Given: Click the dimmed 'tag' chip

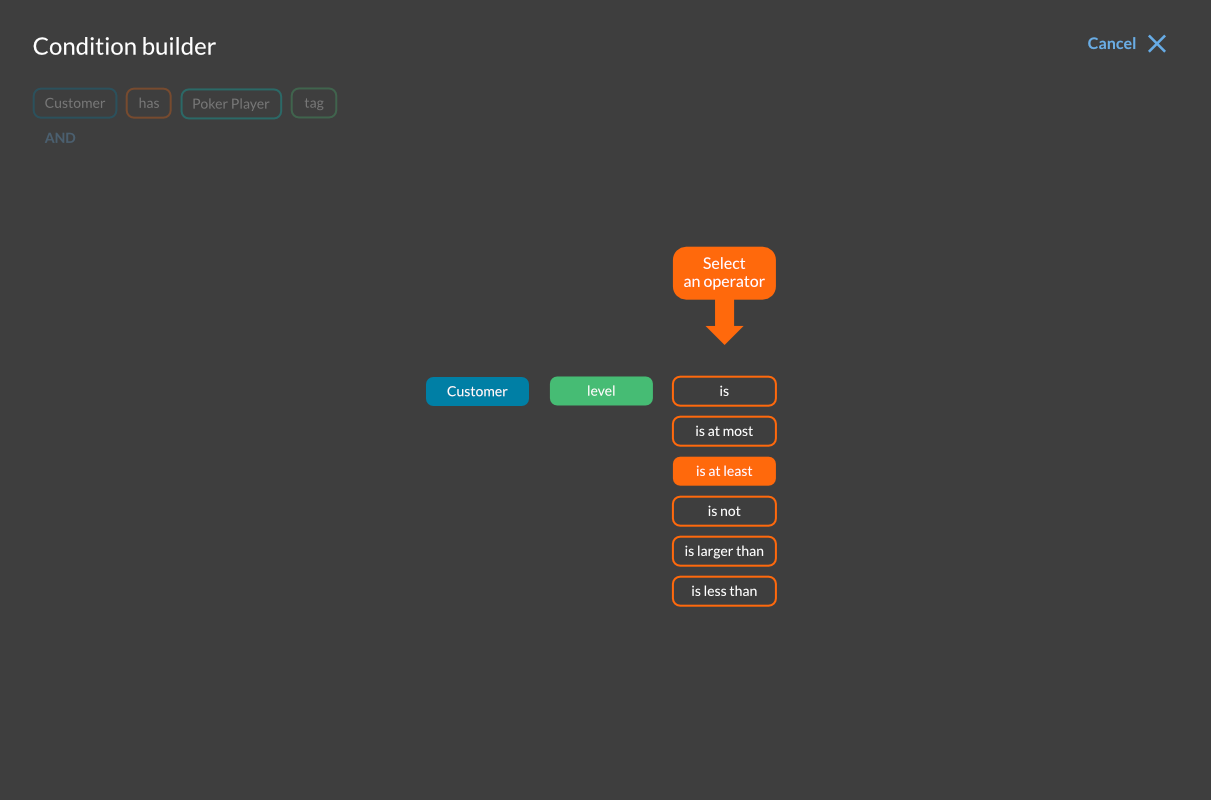Looking at the screenshot, I should (x=314, y=103).
